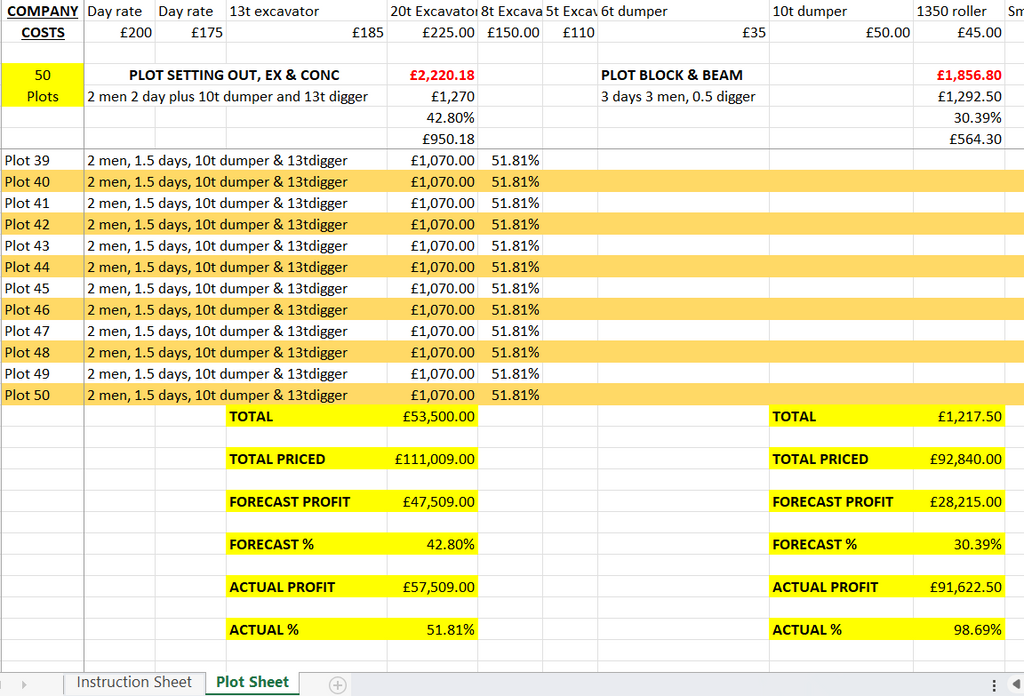Click the £185 cost cell
The height and width of the screenshot is (696, 1024).
(306, 33)
